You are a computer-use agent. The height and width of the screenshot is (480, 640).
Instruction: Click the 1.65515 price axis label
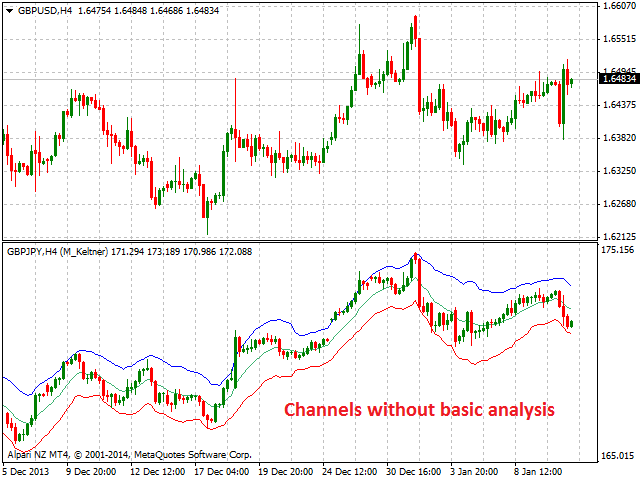pos(618,39)
